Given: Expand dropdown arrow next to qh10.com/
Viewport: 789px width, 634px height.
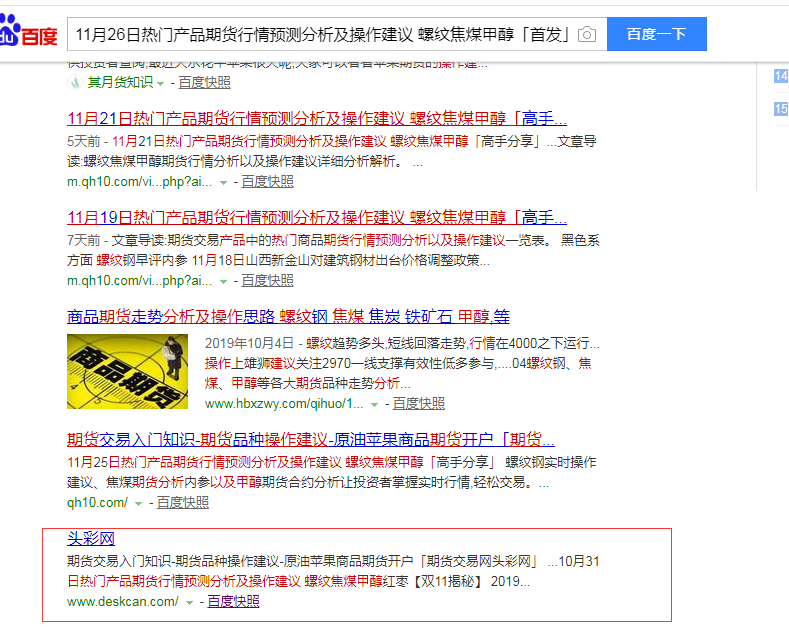Looking at the screenshot, I should (138, 504).
